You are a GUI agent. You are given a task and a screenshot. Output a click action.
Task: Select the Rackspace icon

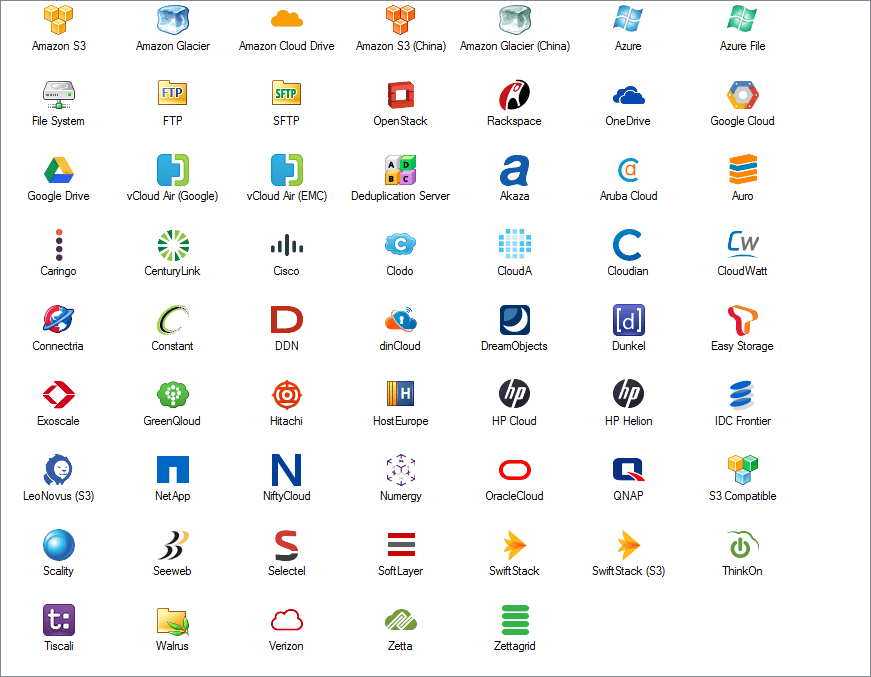point(514,94)
